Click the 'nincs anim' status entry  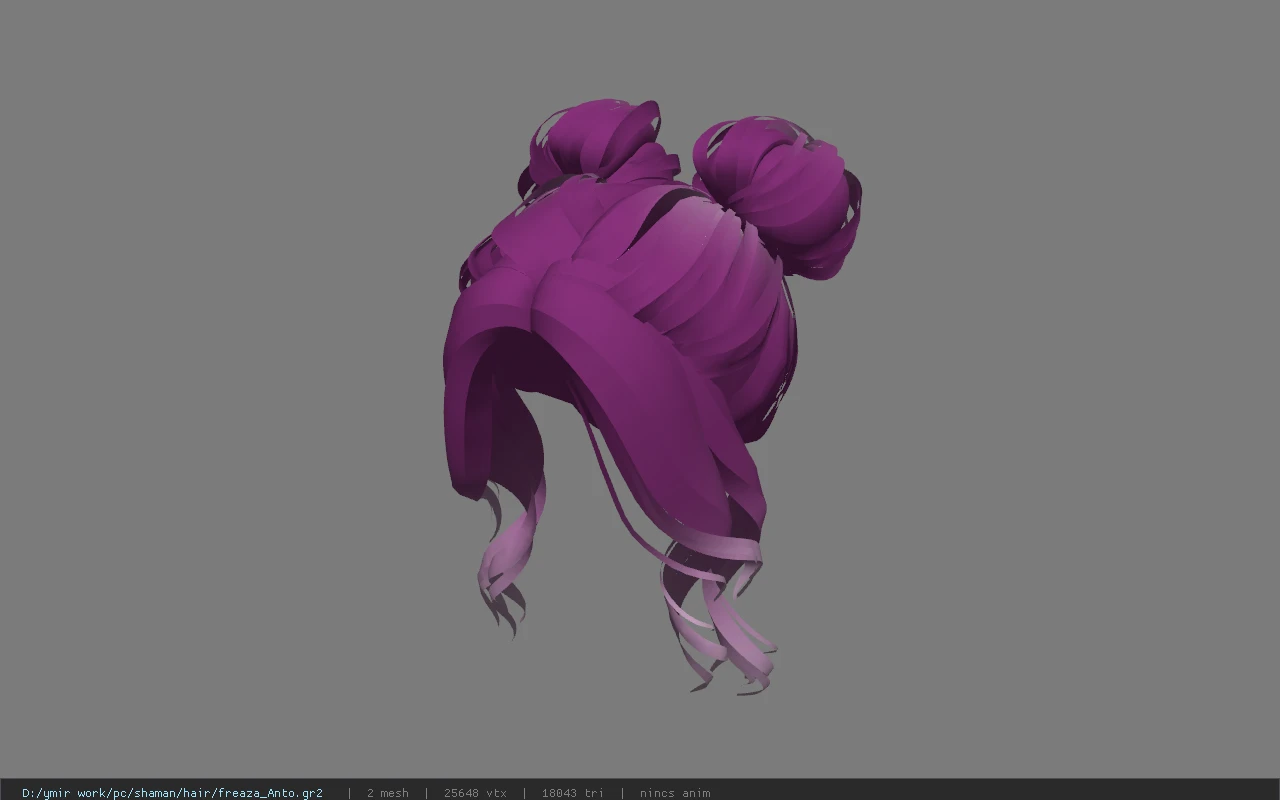click(675, 793)
